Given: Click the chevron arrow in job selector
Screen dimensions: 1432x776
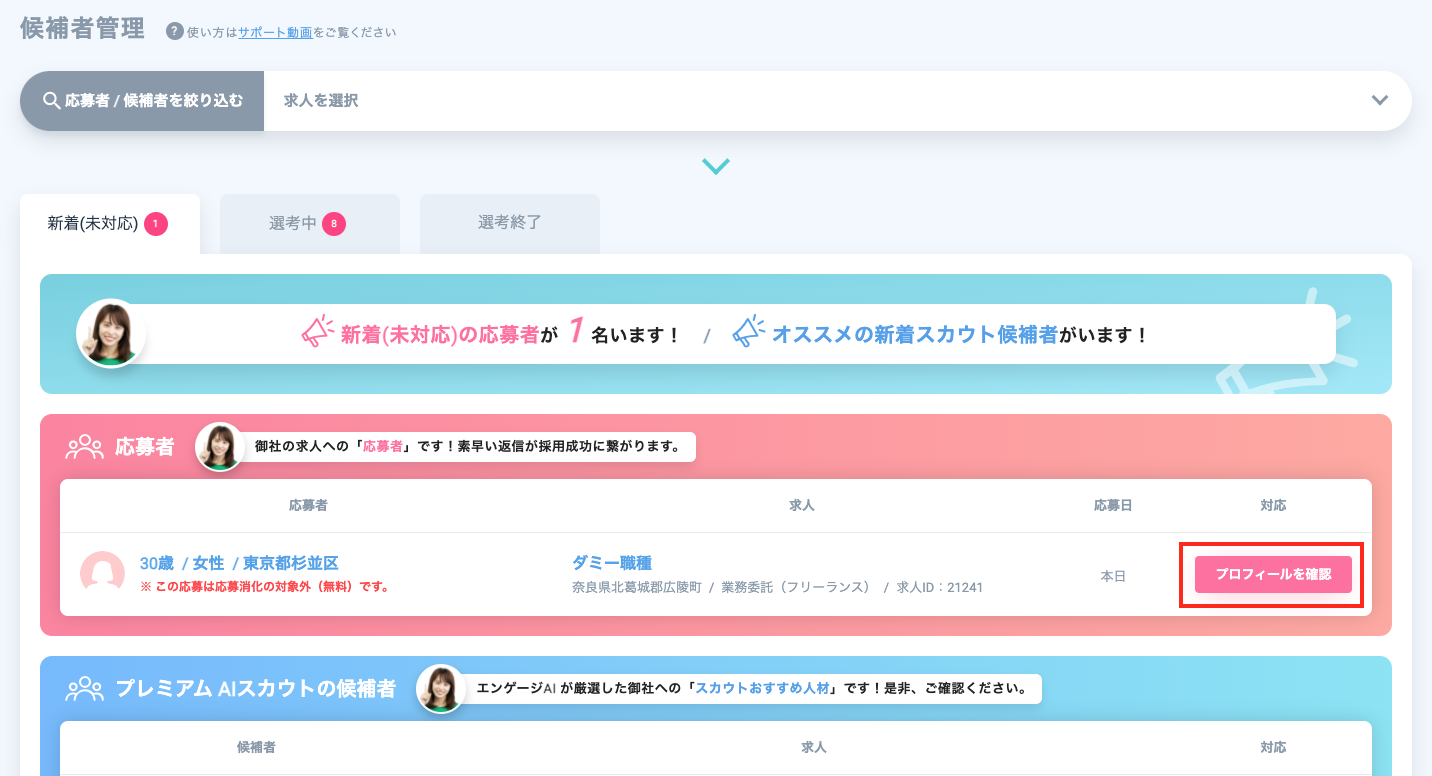Looking at the screenshot, I should pos(1380,100).
